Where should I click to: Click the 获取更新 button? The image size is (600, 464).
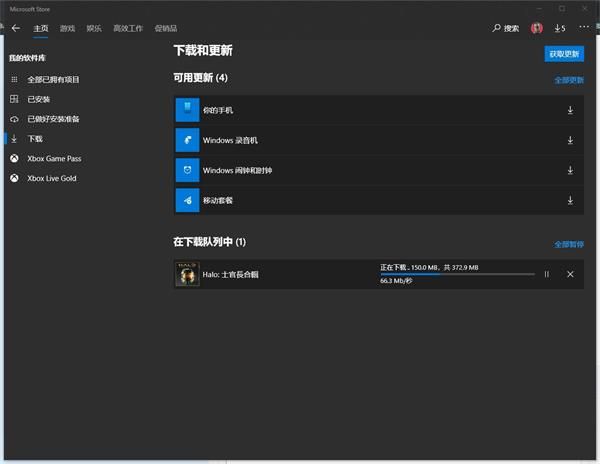(564, 54)
